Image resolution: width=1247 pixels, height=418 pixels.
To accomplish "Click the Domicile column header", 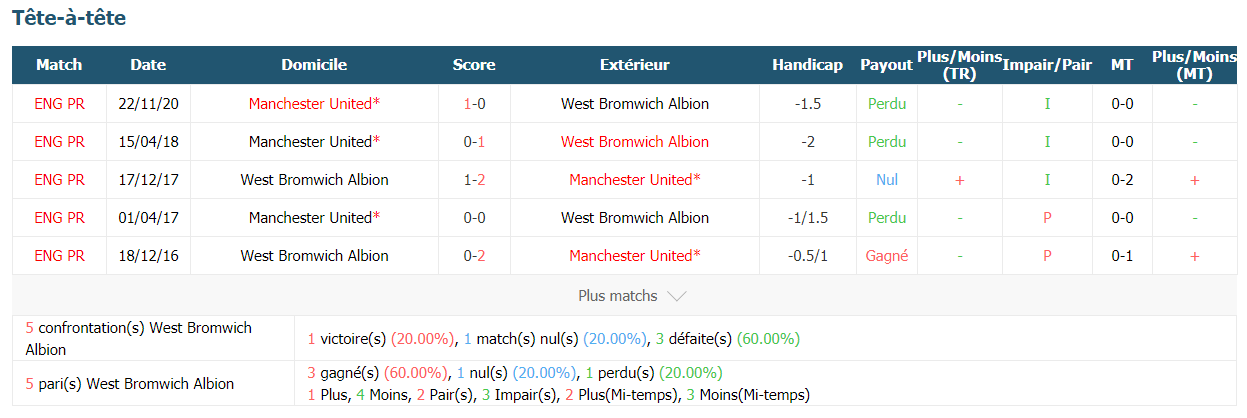I will 314,65.
